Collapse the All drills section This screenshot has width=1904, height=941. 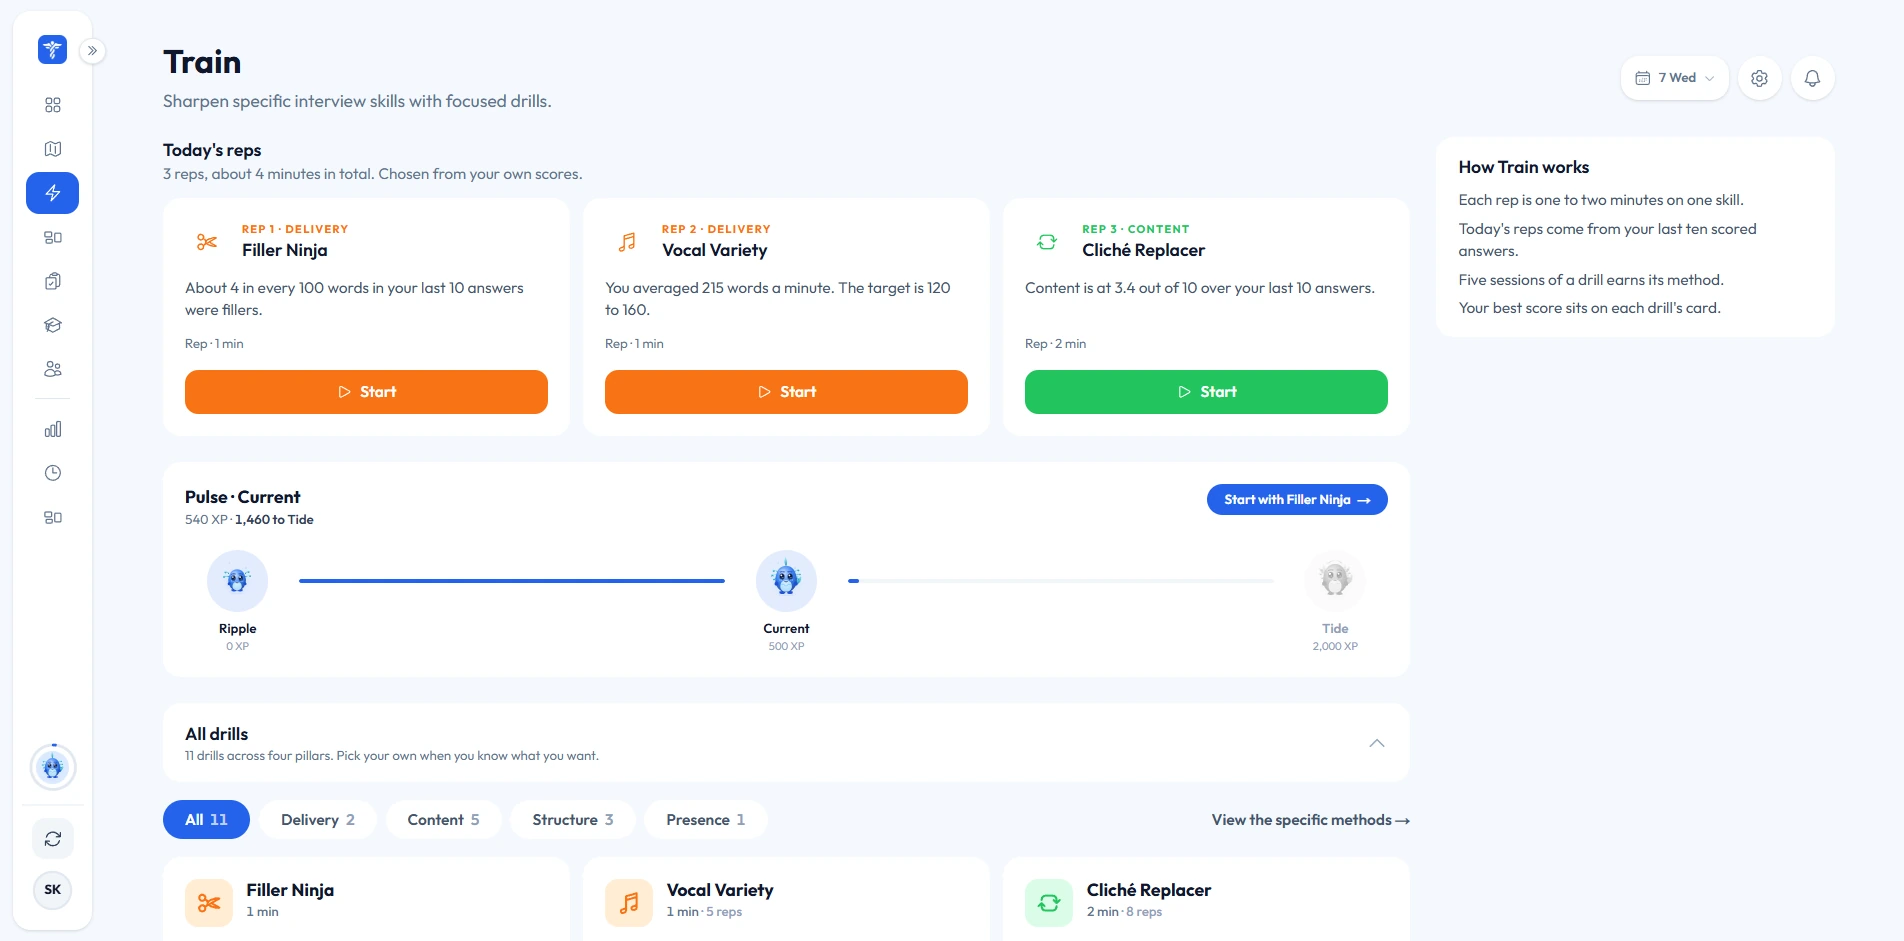pos(1377,743)
